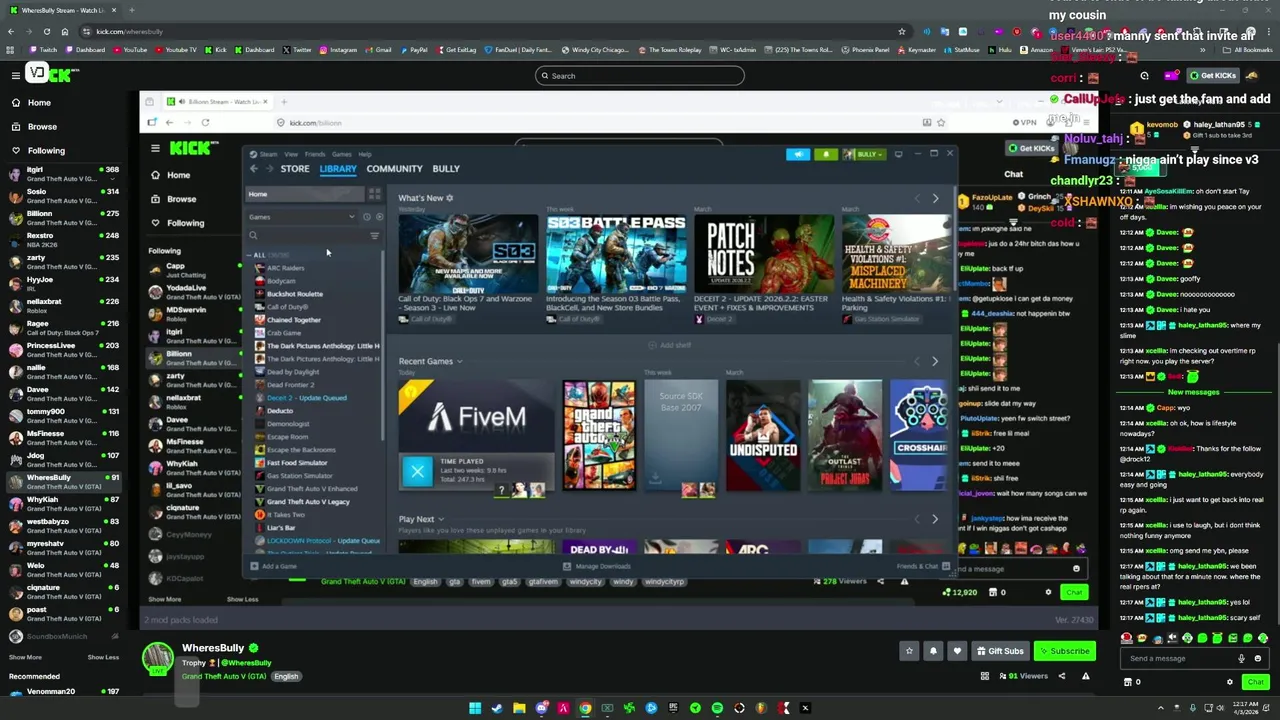This screenshot has width=1280, height=720.
Task: Click microphone icon in outer chat box
Action: (x=1241, y=659)
